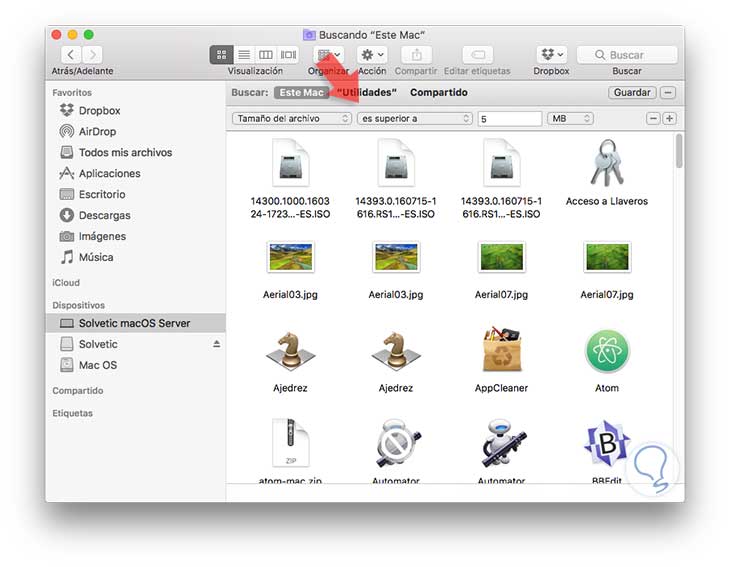Select the Este Mac search scope
The image size is (730, 567).
click(302, 93)
